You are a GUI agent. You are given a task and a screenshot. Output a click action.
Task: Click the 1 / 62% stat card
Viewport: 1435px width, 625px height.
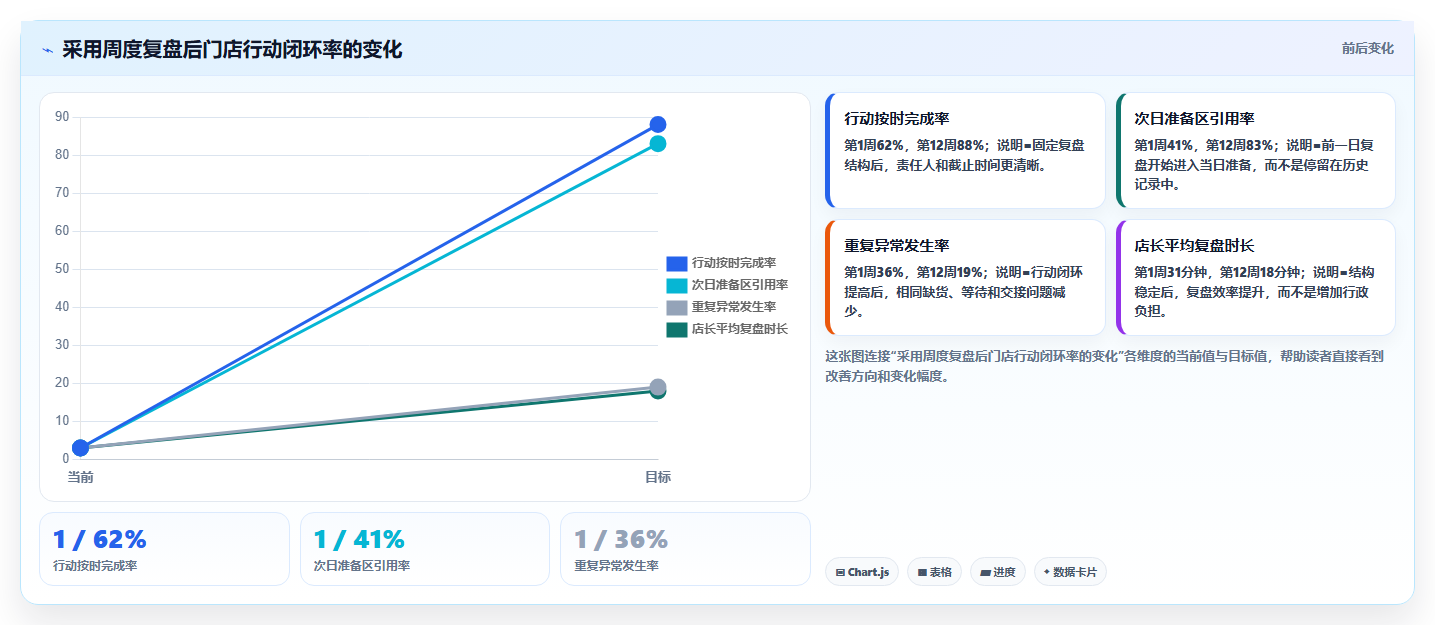[x=164, y=549]
